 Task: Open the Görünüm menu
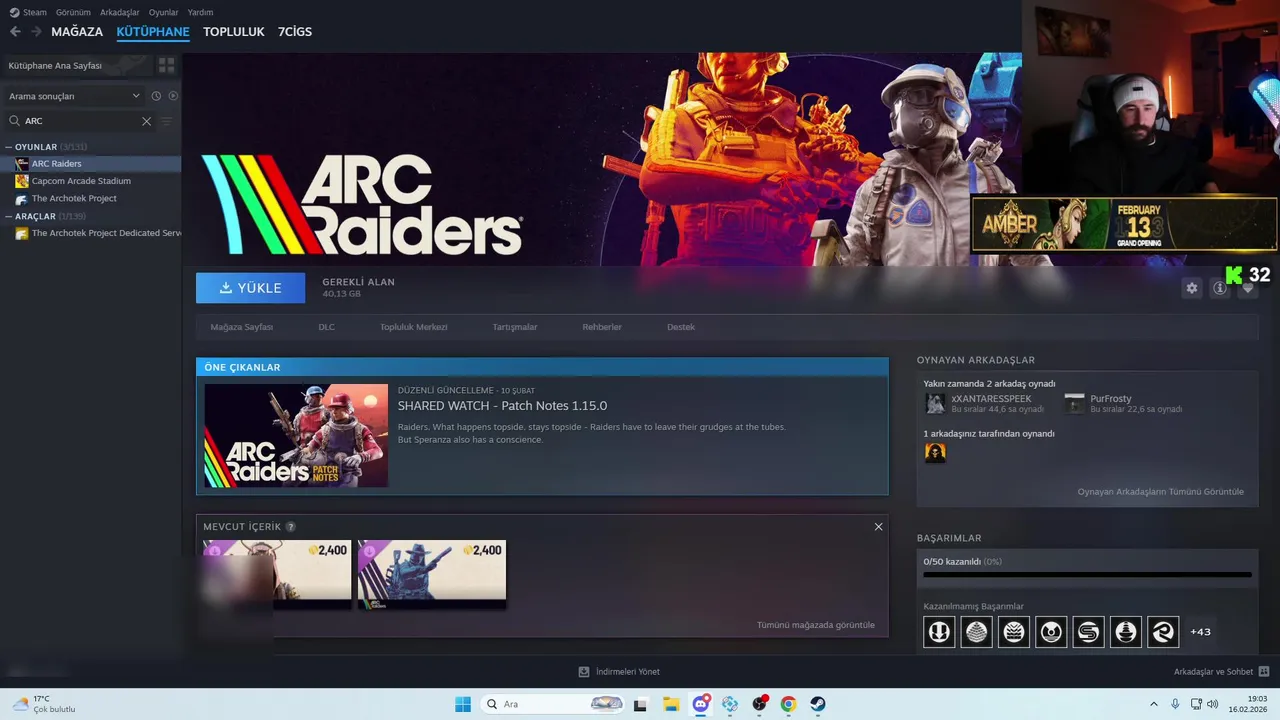(73, 12)
